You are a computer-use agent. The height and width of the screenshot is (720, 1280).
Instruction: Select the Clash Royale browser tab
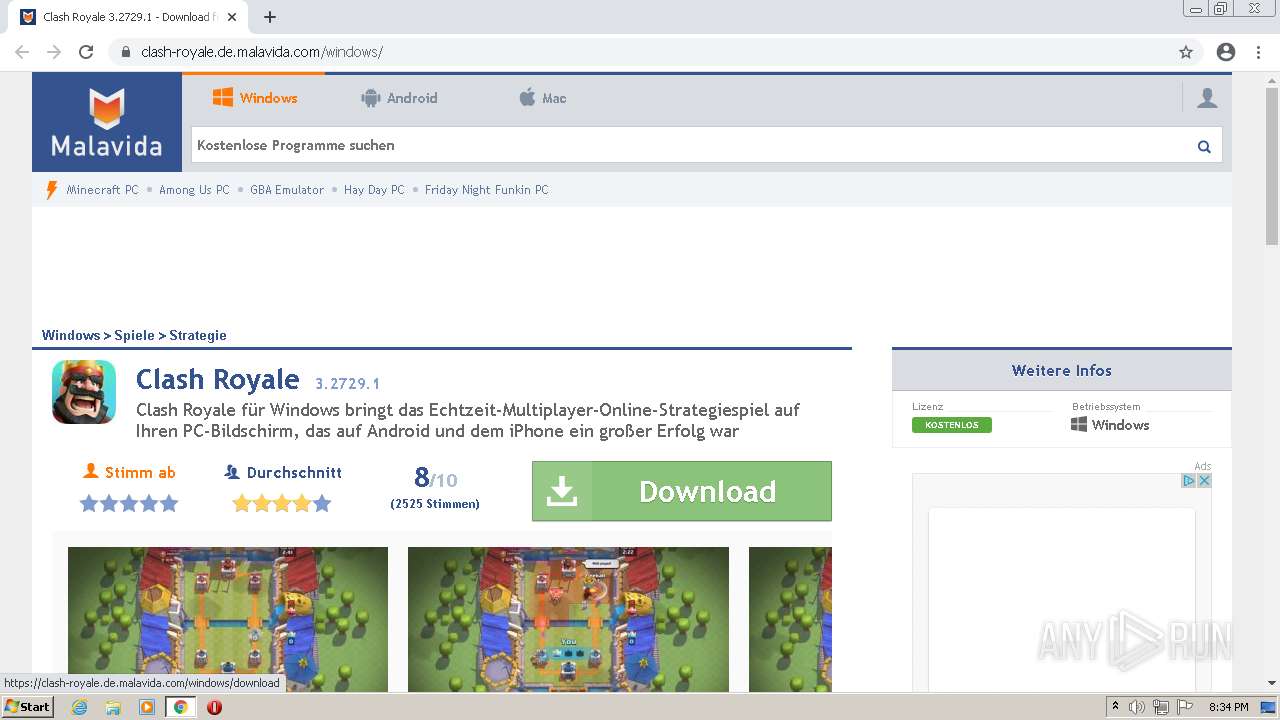(x=129, y=17)
